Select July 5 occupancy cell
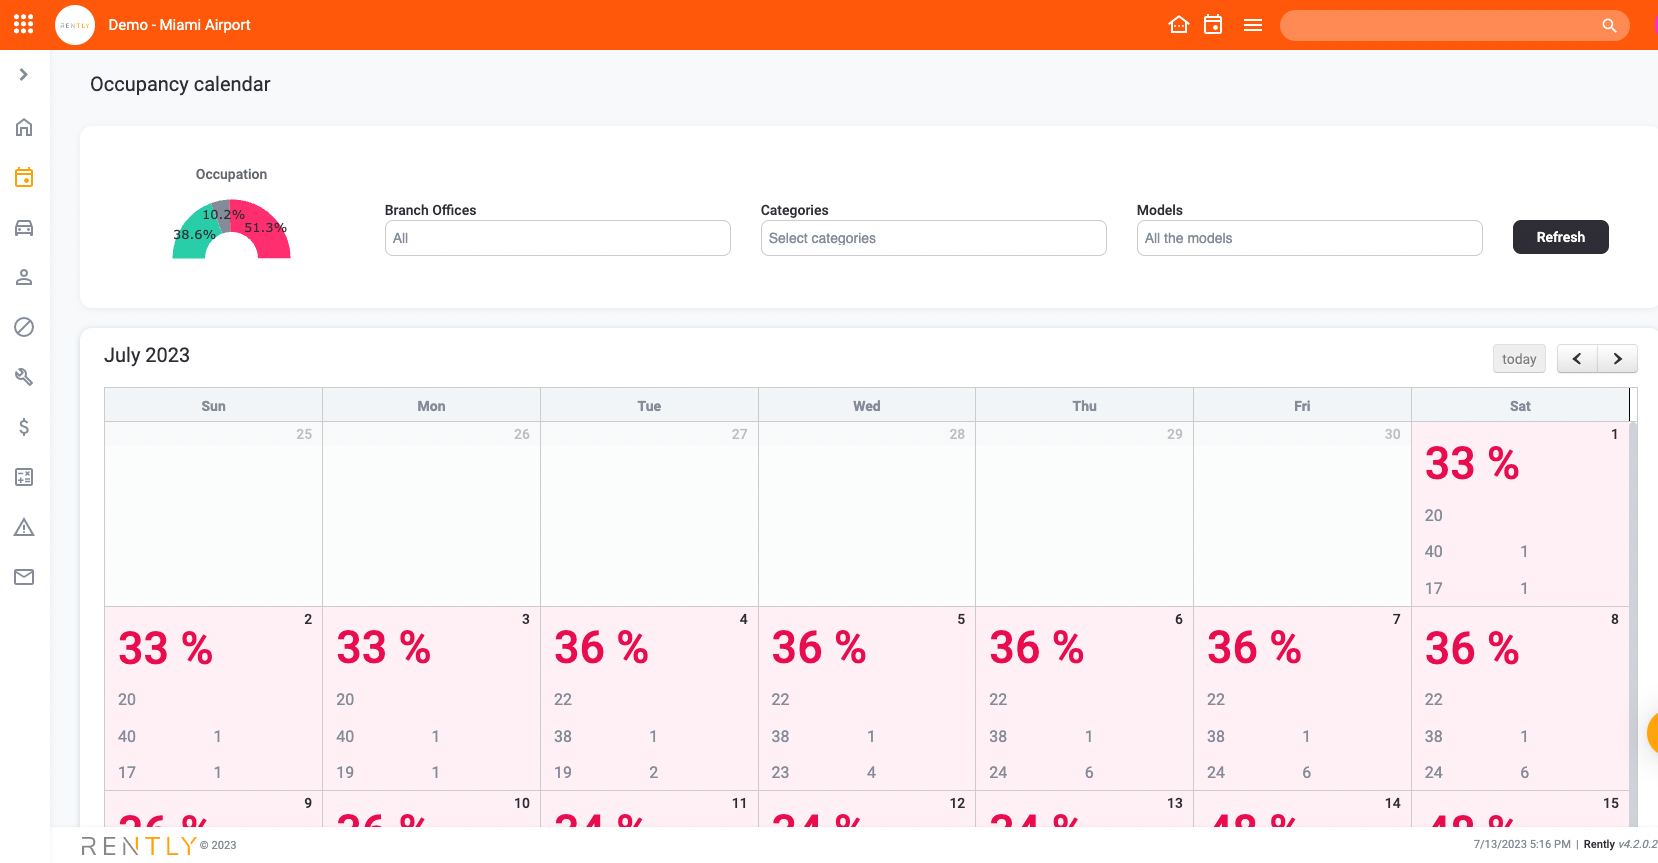1658x863 pixels. point(867,698)
